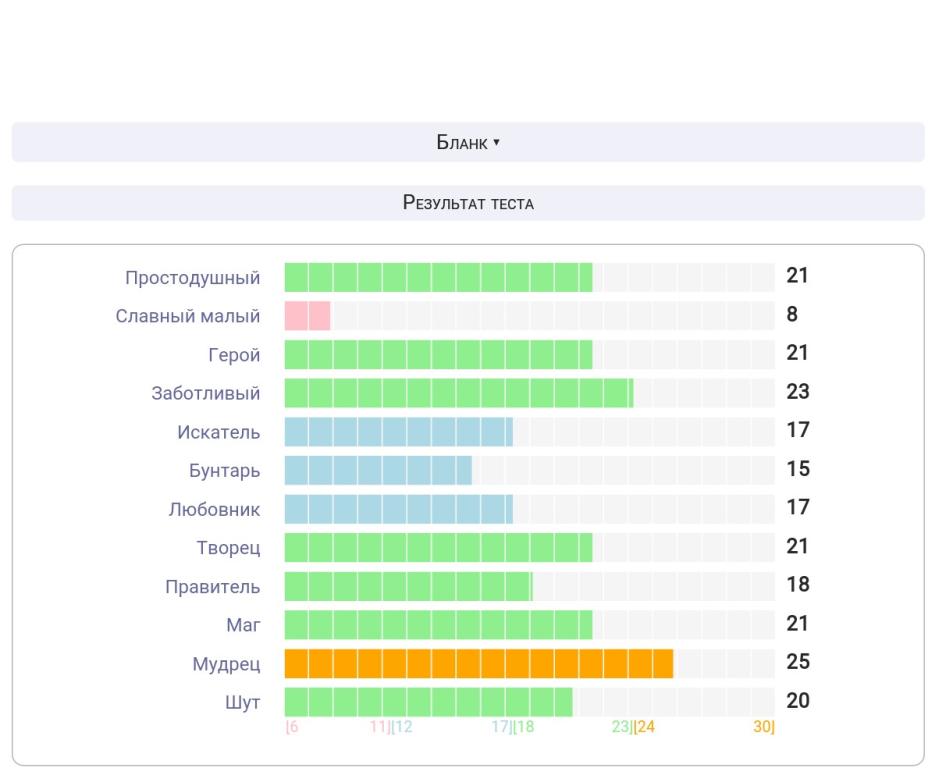Viewport: 928px width, 768px height.
Task: Click the Заботливый score number 23
Action: [x=797, y=392]
